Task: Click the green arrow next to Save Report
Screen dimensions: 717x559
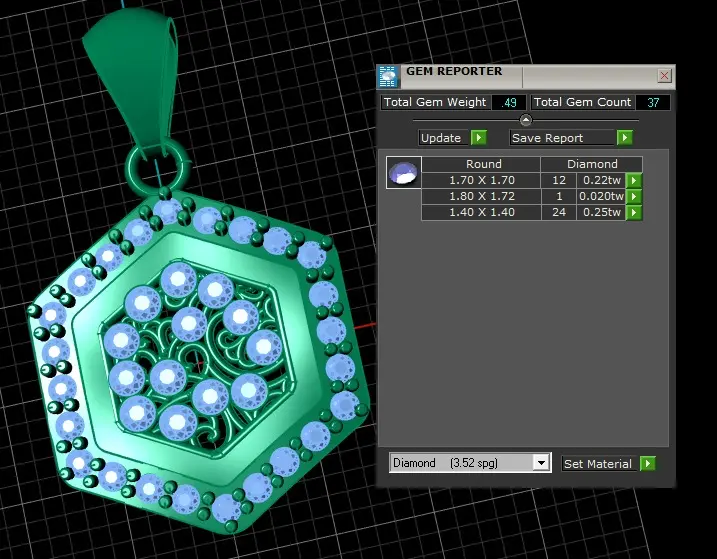Action: point(625,138)
